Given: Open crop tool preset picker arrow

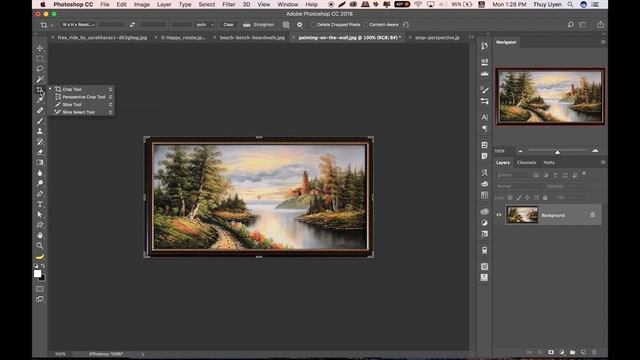Looking at the screenshot, I should click(52, 25).
